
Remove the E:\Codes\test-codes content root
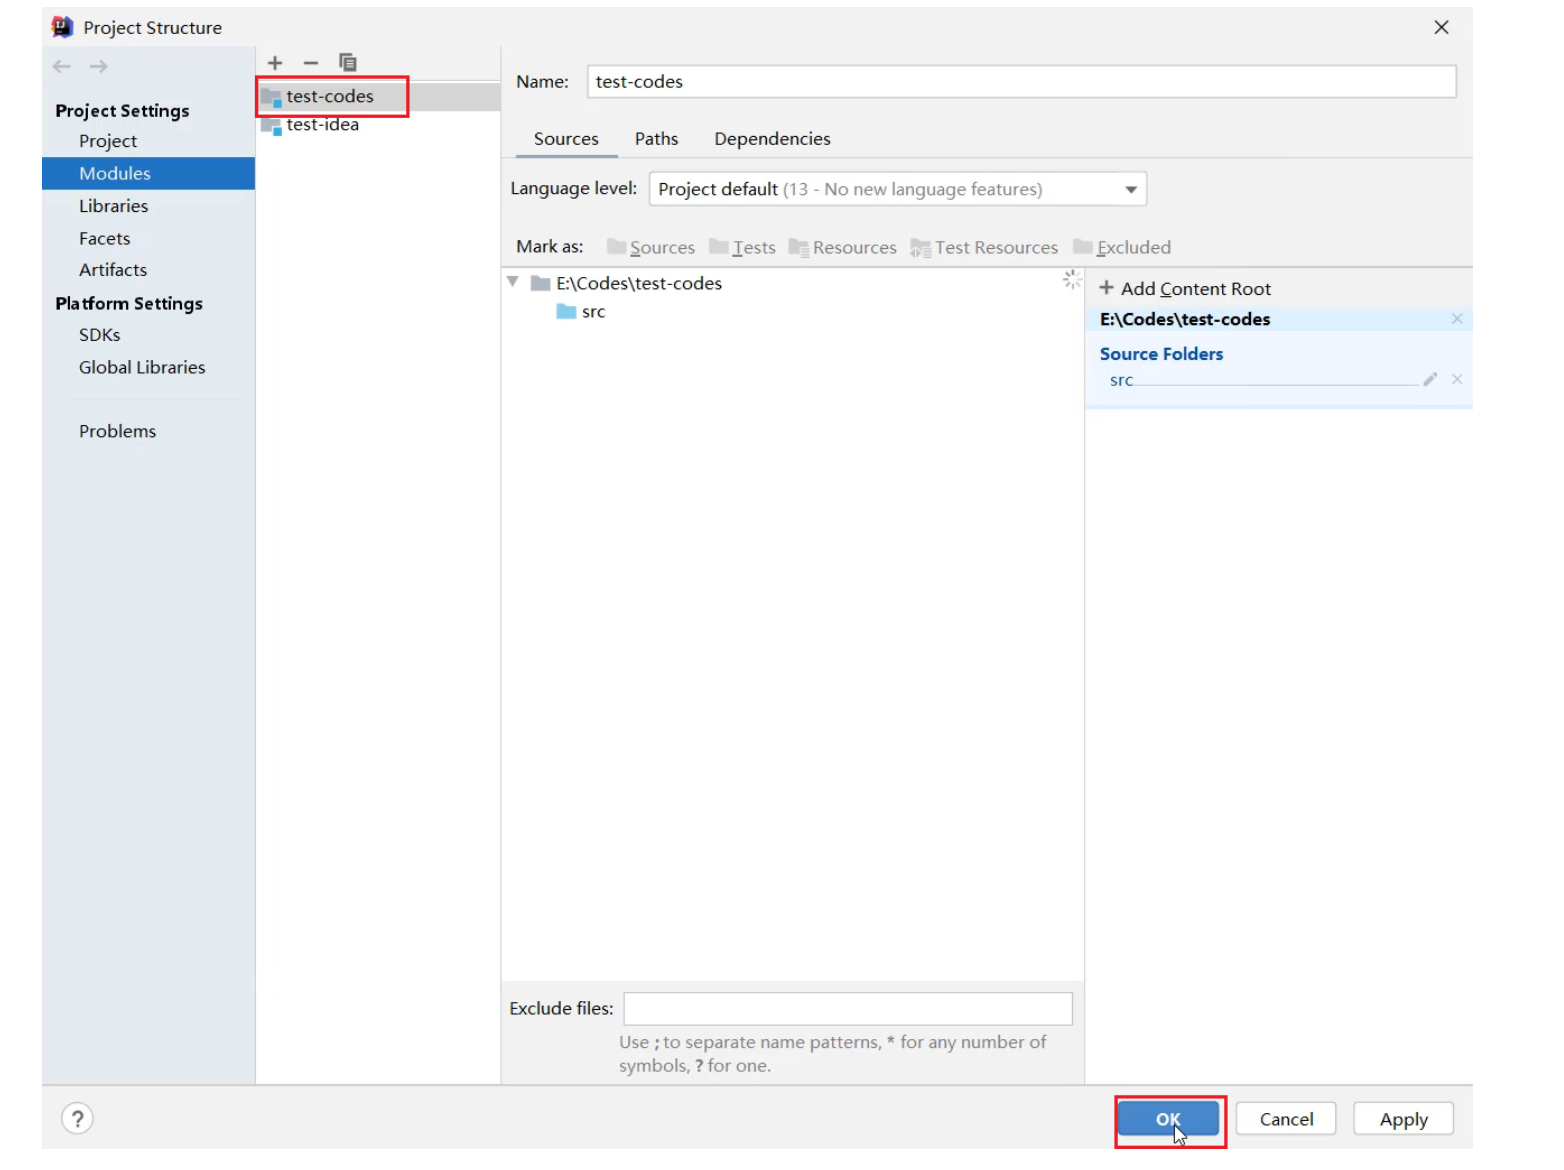click(1457, 319)
